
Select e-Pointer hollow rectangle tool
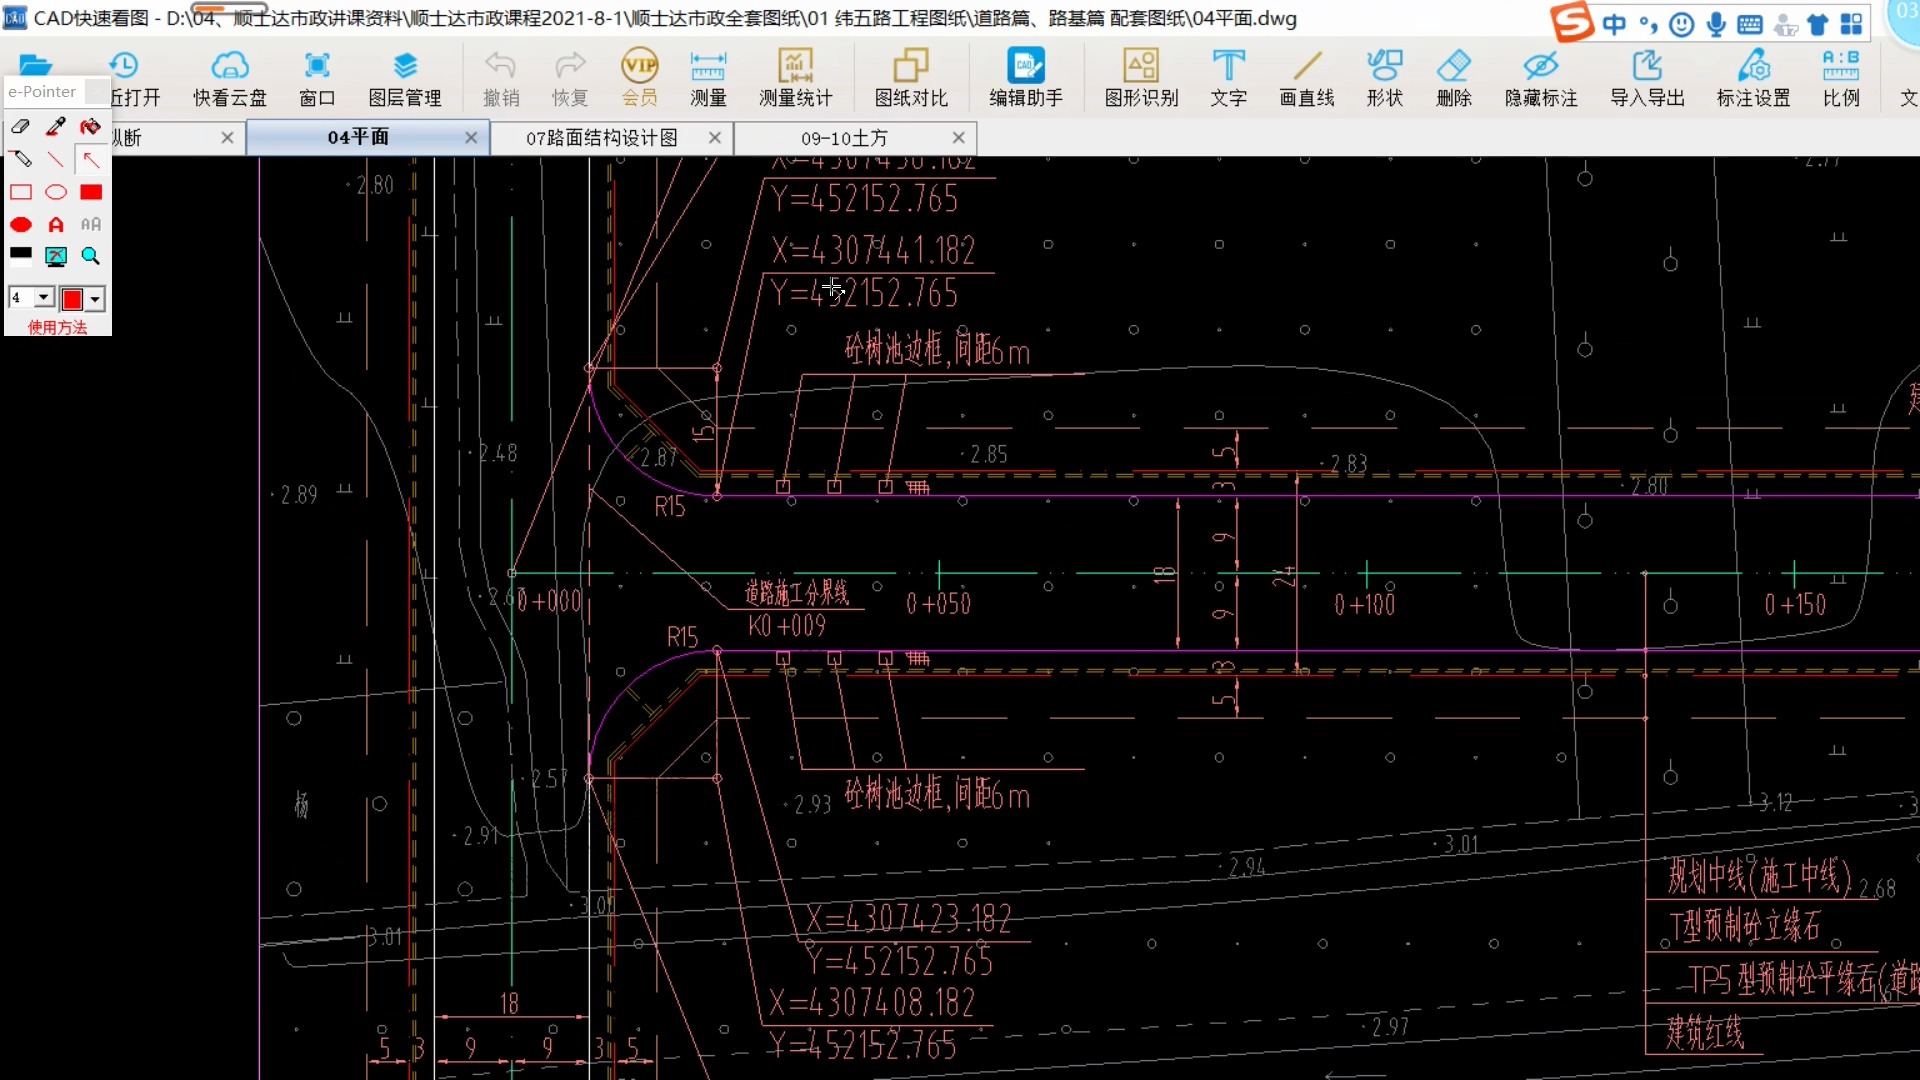click(x=21, y=192)
